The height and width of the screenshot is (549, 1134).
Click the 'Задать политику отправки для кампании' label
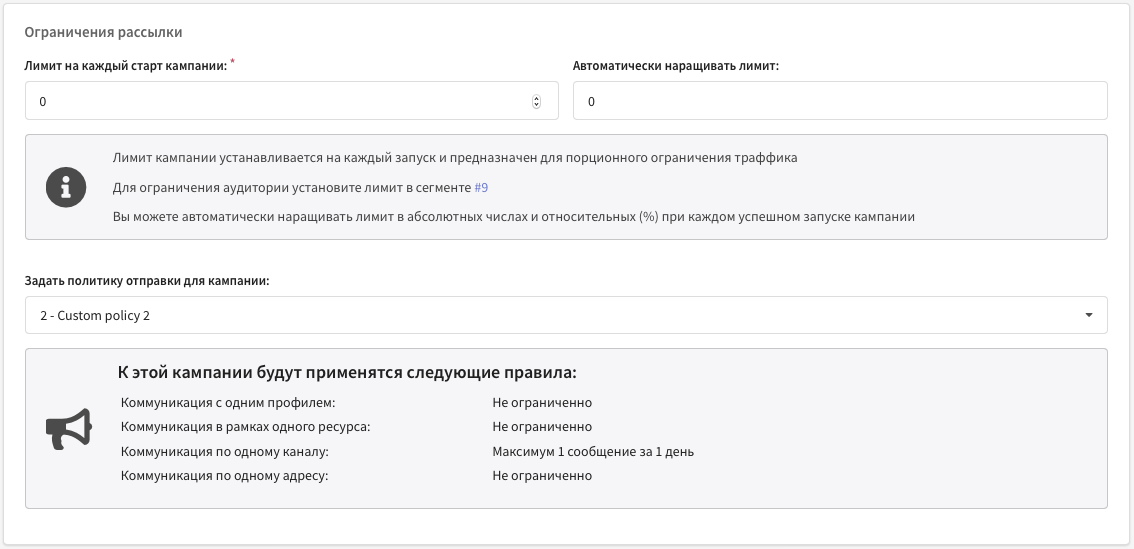147,281
